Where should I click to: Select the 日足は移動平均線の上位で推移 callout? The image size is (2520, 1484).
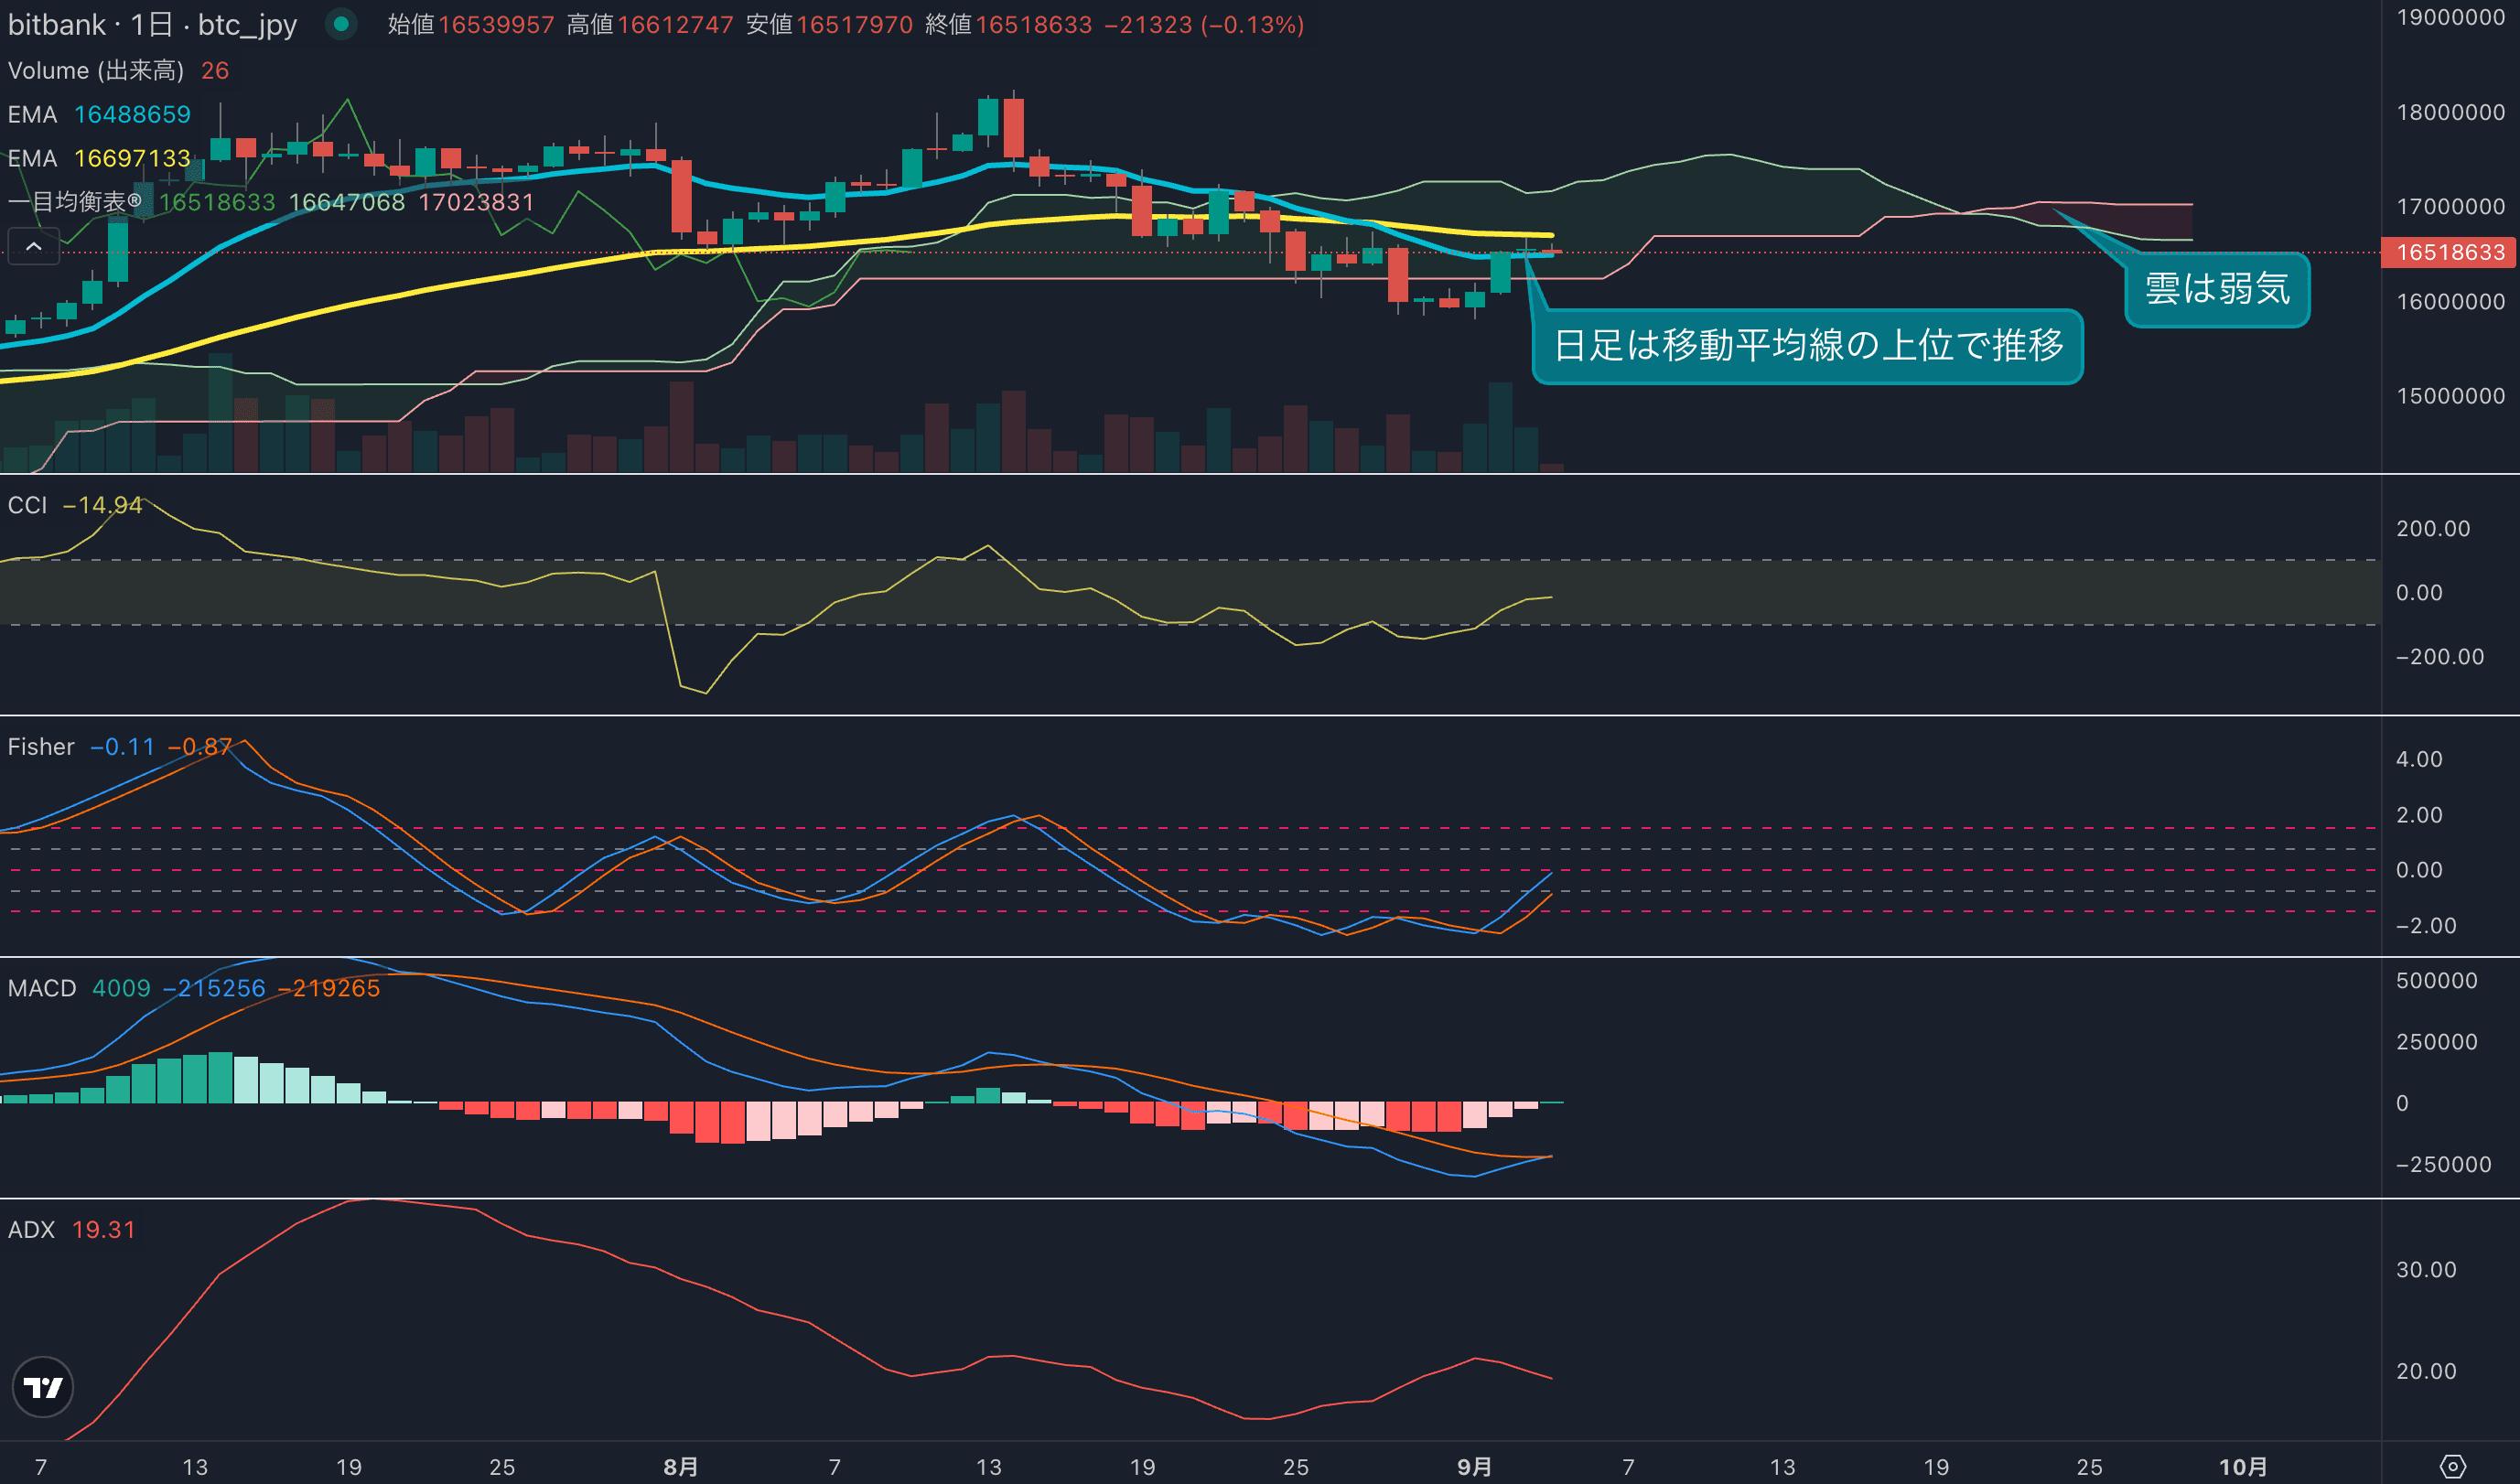click(1807, 346)
